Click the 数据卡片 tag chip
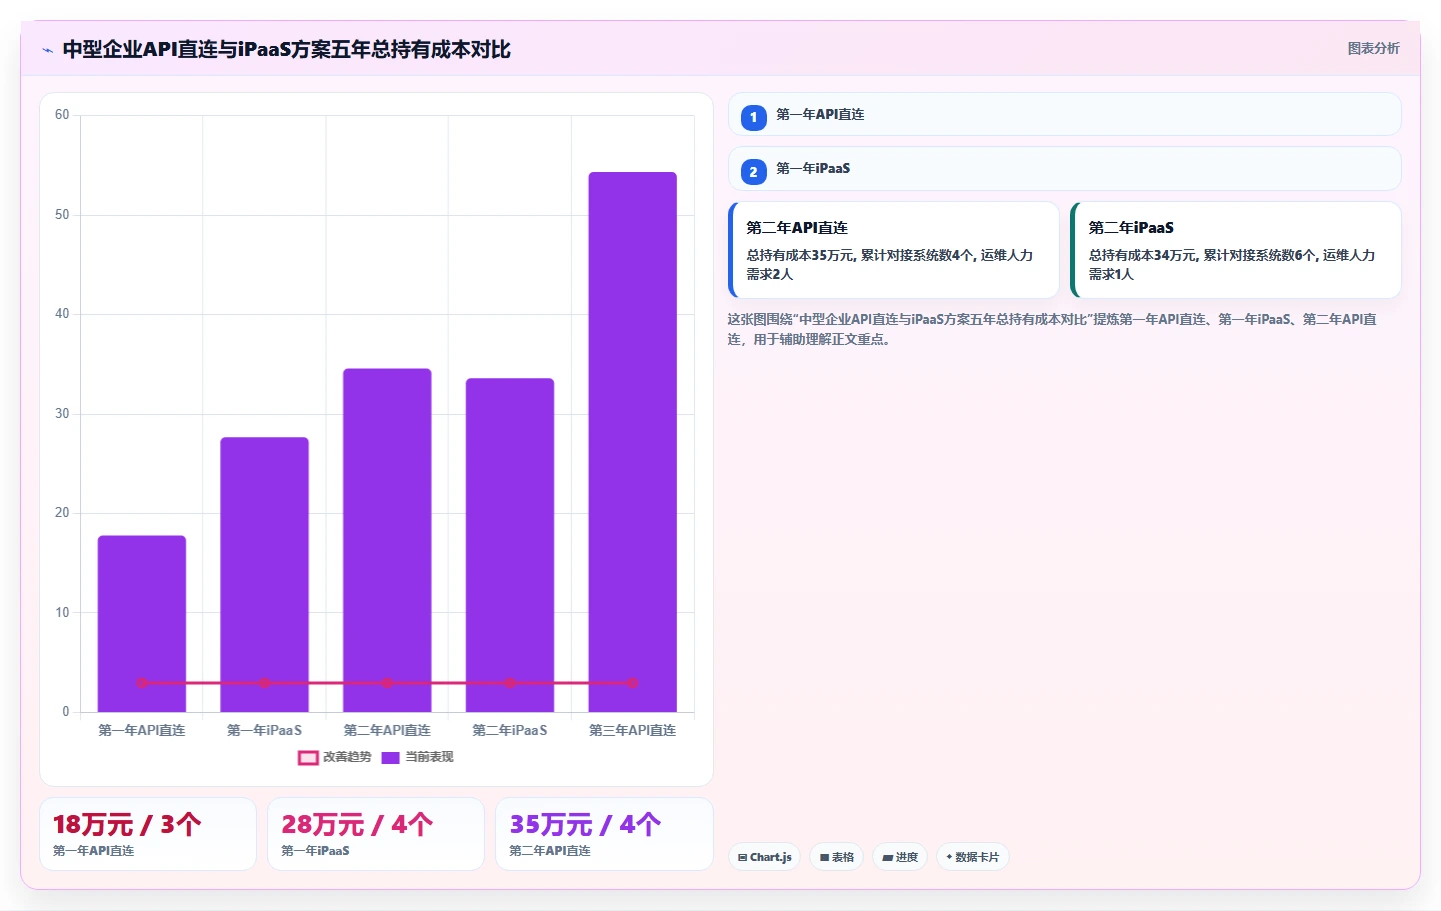The height and width of the screenshot is (911, 1441). [973, 857]
